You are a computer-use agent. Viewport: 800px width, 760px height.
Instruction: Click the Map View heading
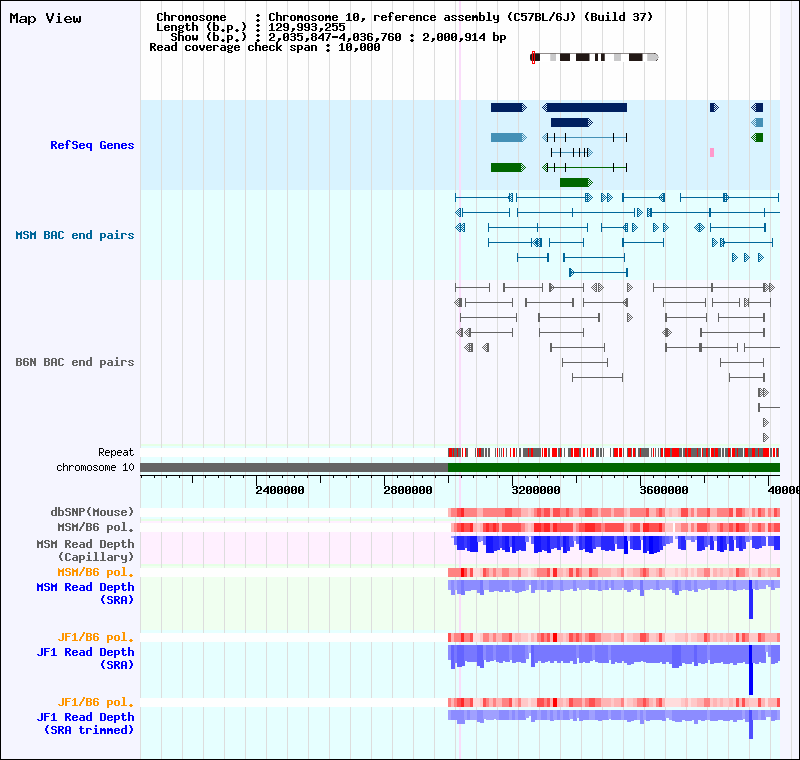click(45, 18)
